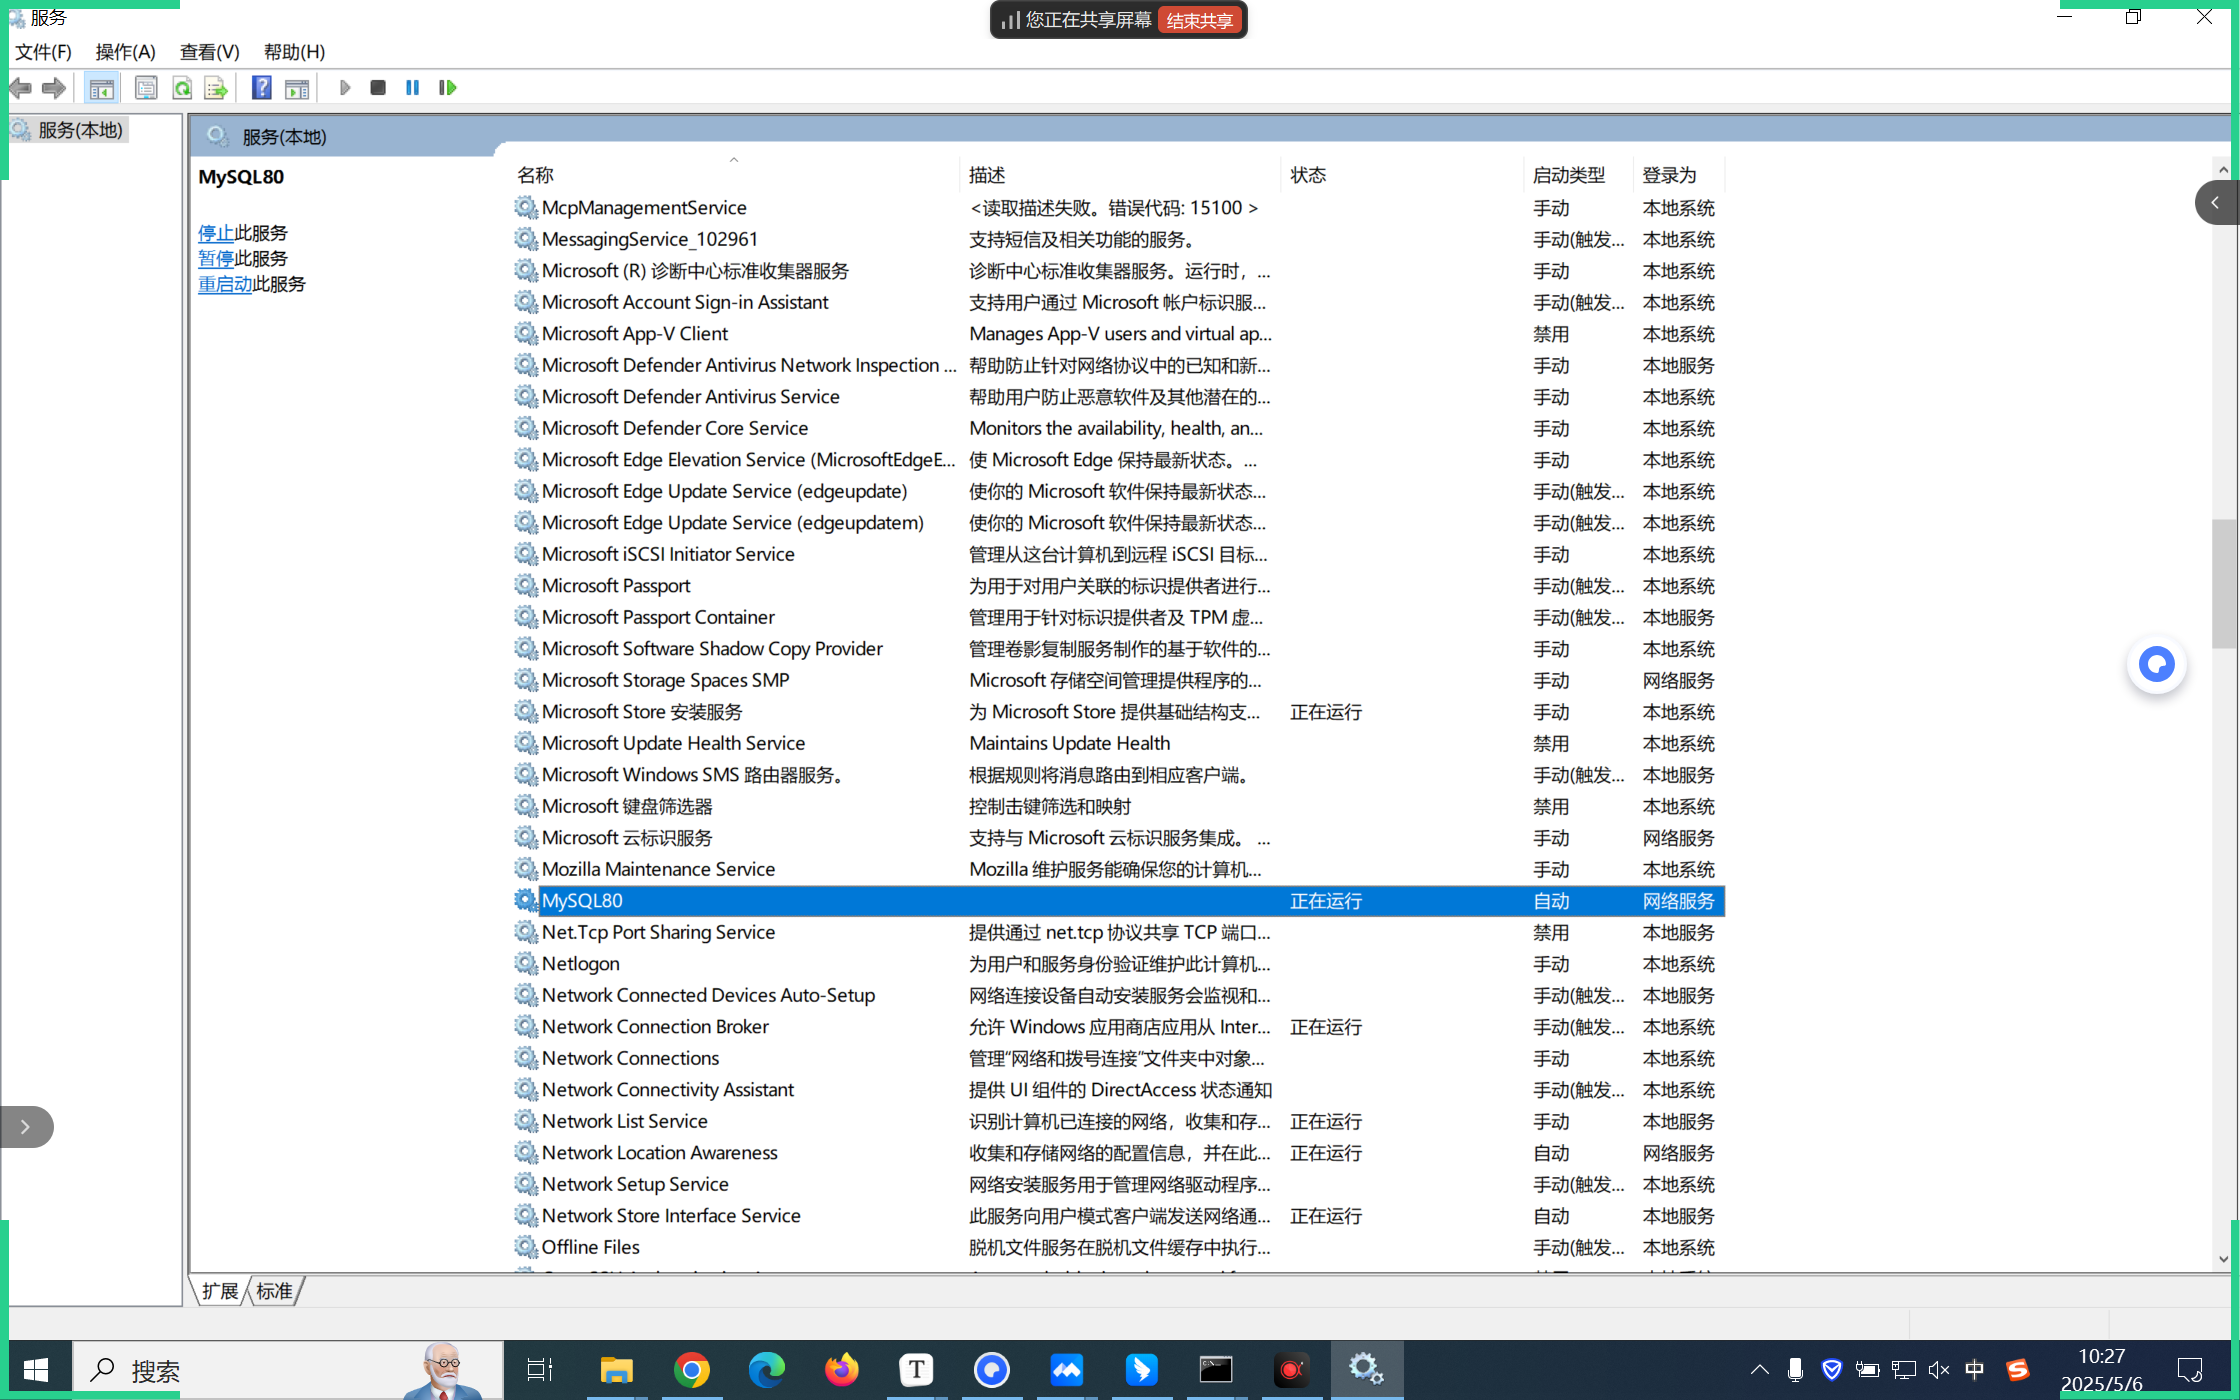Image resolution: width=2240 pixels, height=1400 pixels.
Task: Sort by the 名称 column header
Action: pos(535,175)
